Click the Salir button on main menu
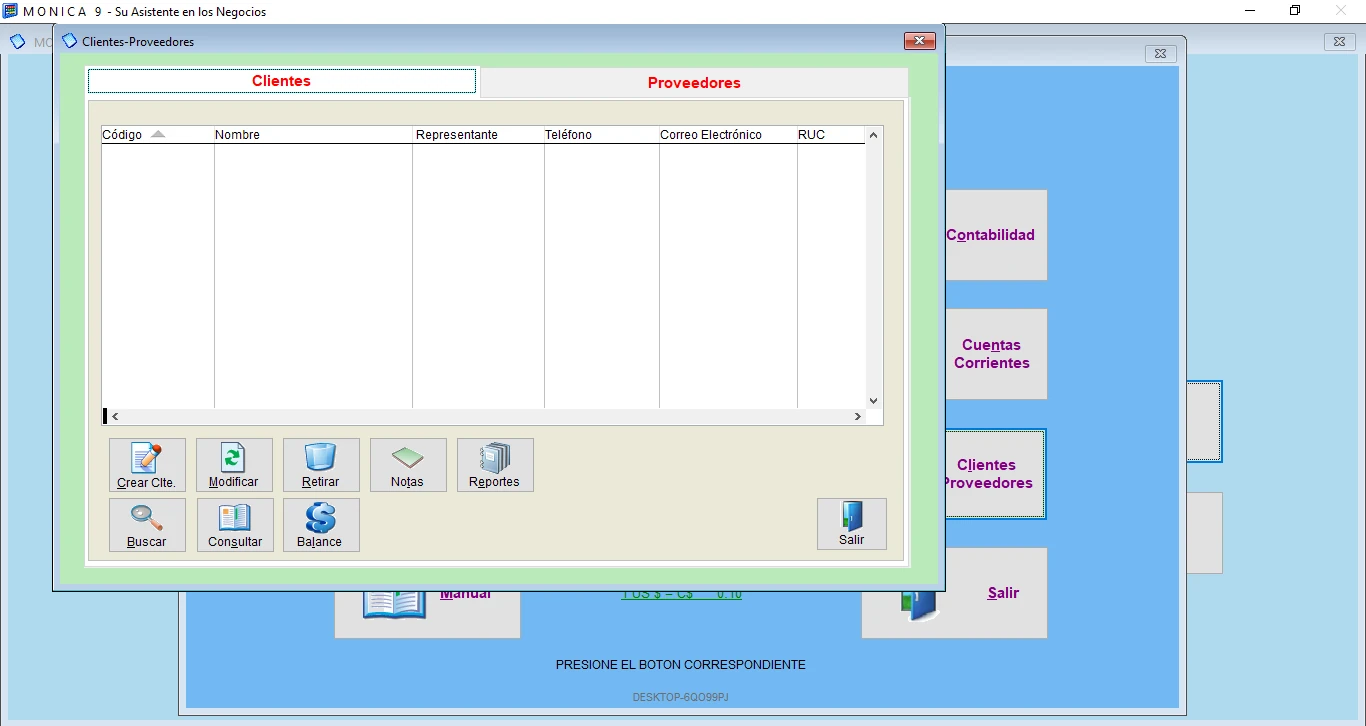 [x=1003, y=592]
